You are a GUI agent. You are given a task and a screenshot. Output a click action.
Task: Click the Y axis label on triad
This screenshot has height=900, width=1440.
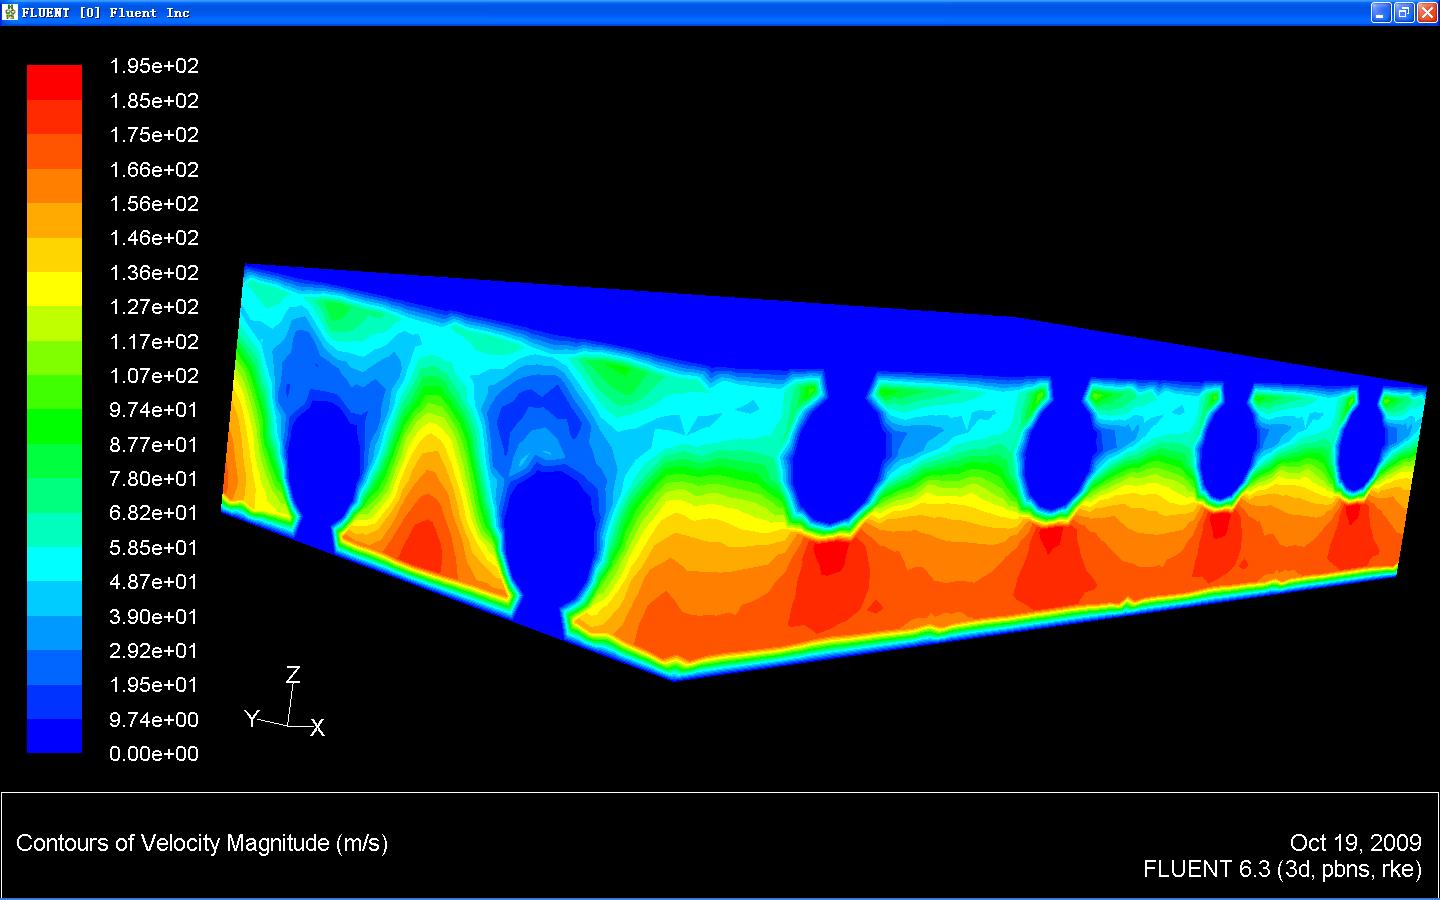click(252, 718)
